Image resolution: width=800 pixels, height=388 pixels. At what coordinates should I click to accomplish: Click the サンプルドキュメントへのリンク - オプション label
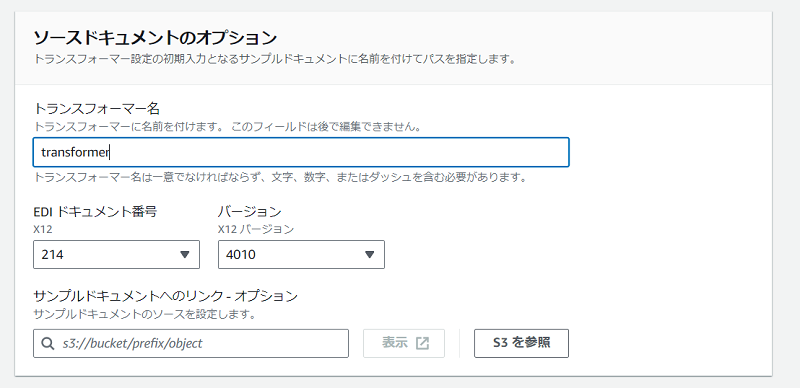coord(165,296)
